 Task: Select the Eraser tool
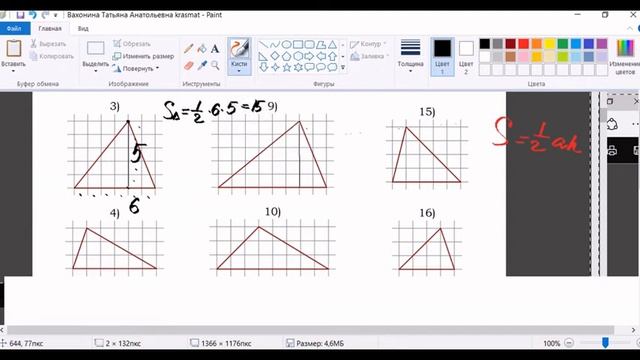coord(189,65)
